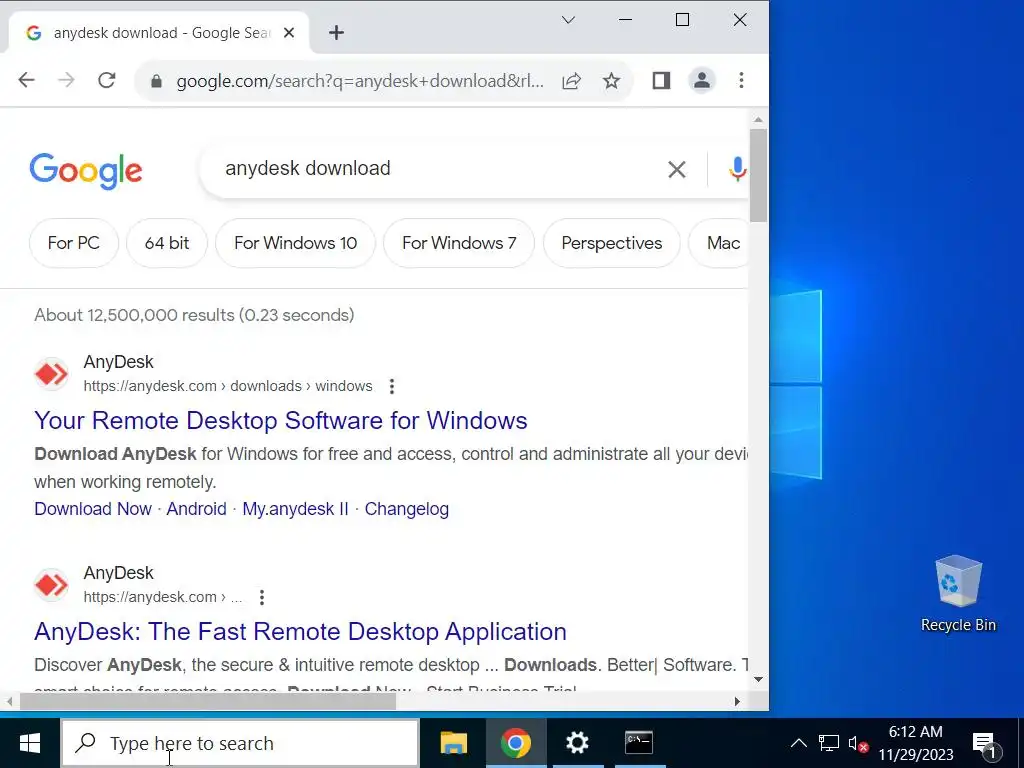The image size is (1024, 768).
Task: Open Chrome's three-dot customize menu
Action: (741, 80)
